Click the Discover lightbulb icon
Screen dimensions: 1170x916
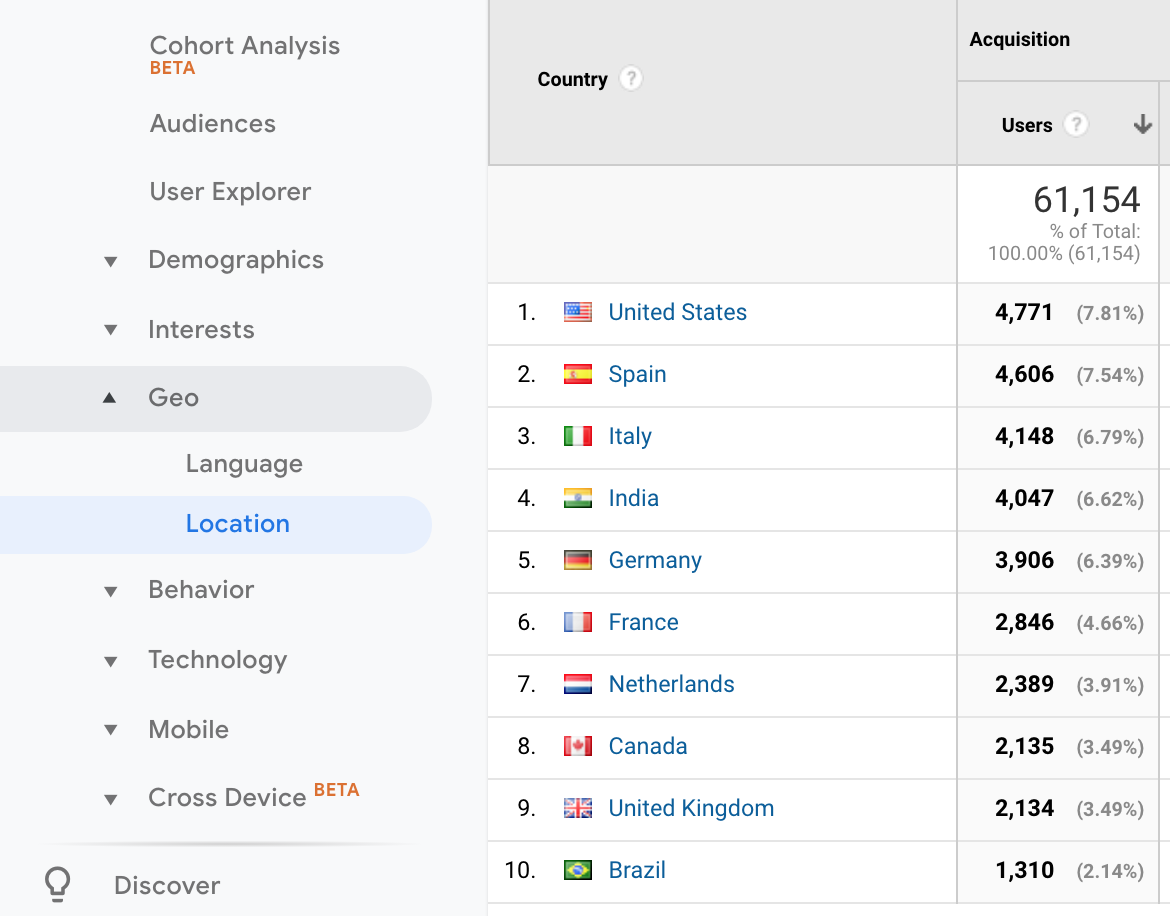click(58, 884)
